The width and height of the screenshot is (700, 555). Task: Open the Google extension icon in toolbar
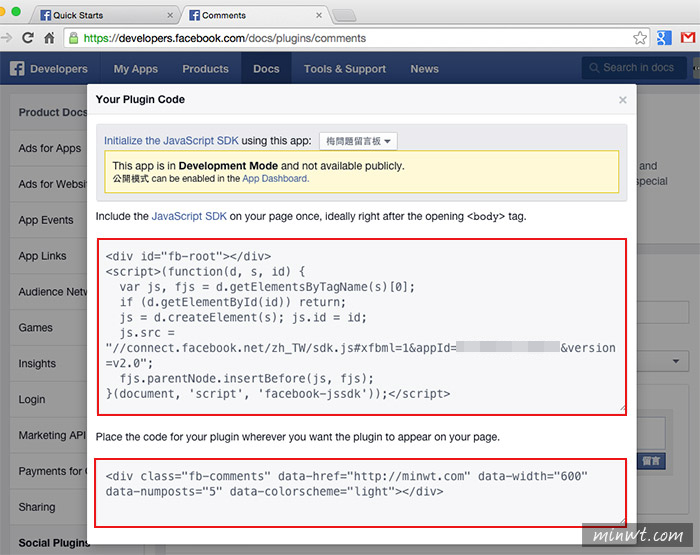664,38
